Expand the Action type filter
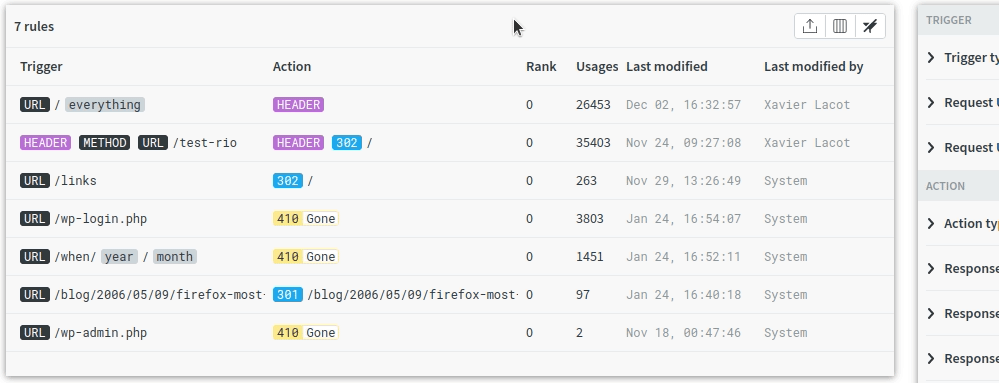 click(x=962, y=224)
